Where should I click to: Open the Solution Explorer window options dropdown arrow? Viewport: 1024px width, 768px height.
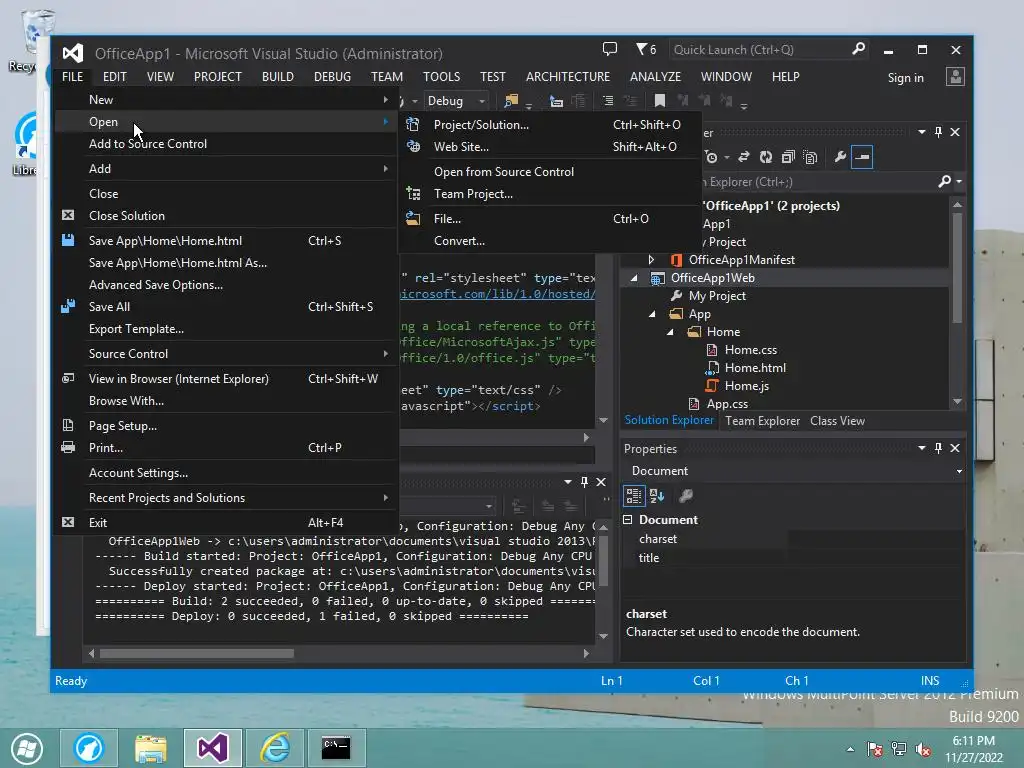tap(921, 132)
